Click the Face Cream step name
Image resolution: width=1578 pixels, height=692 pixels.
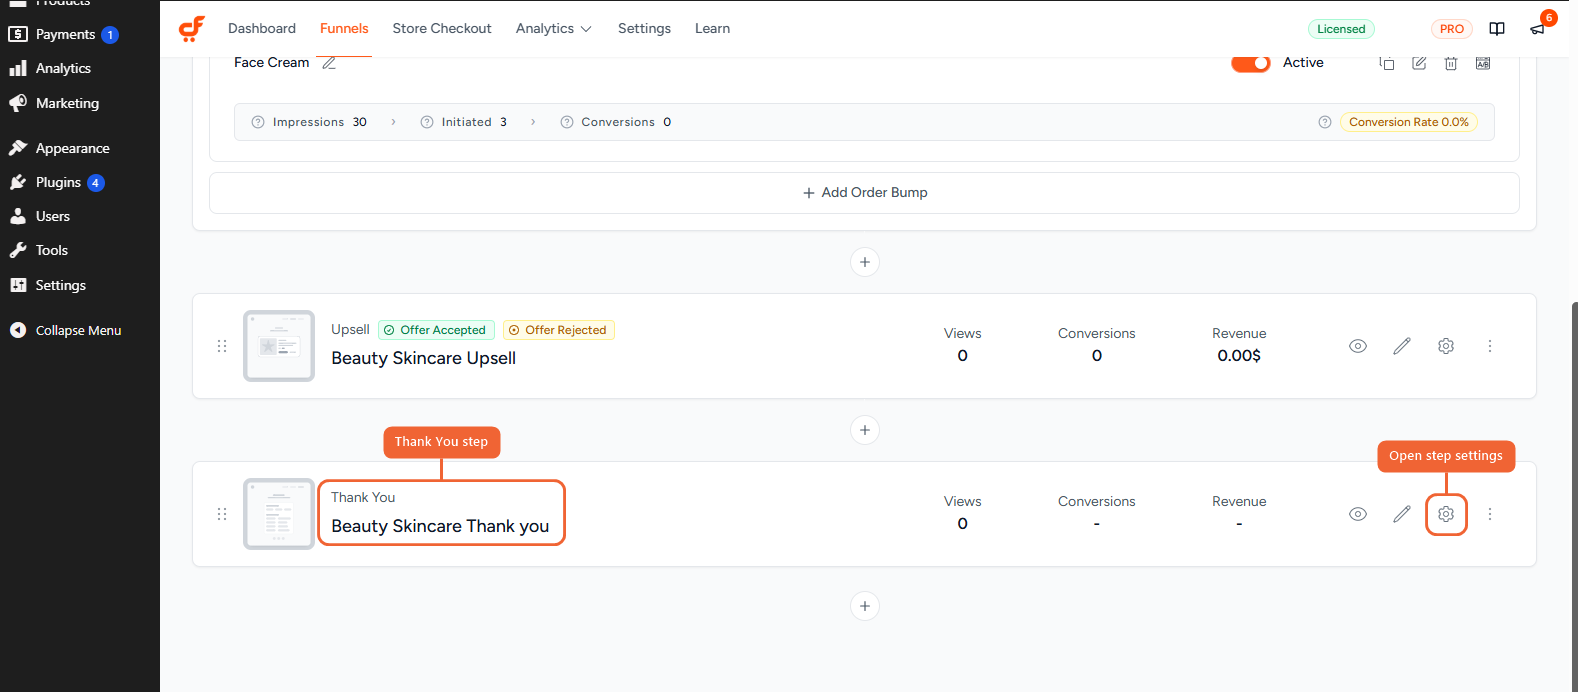272,63
